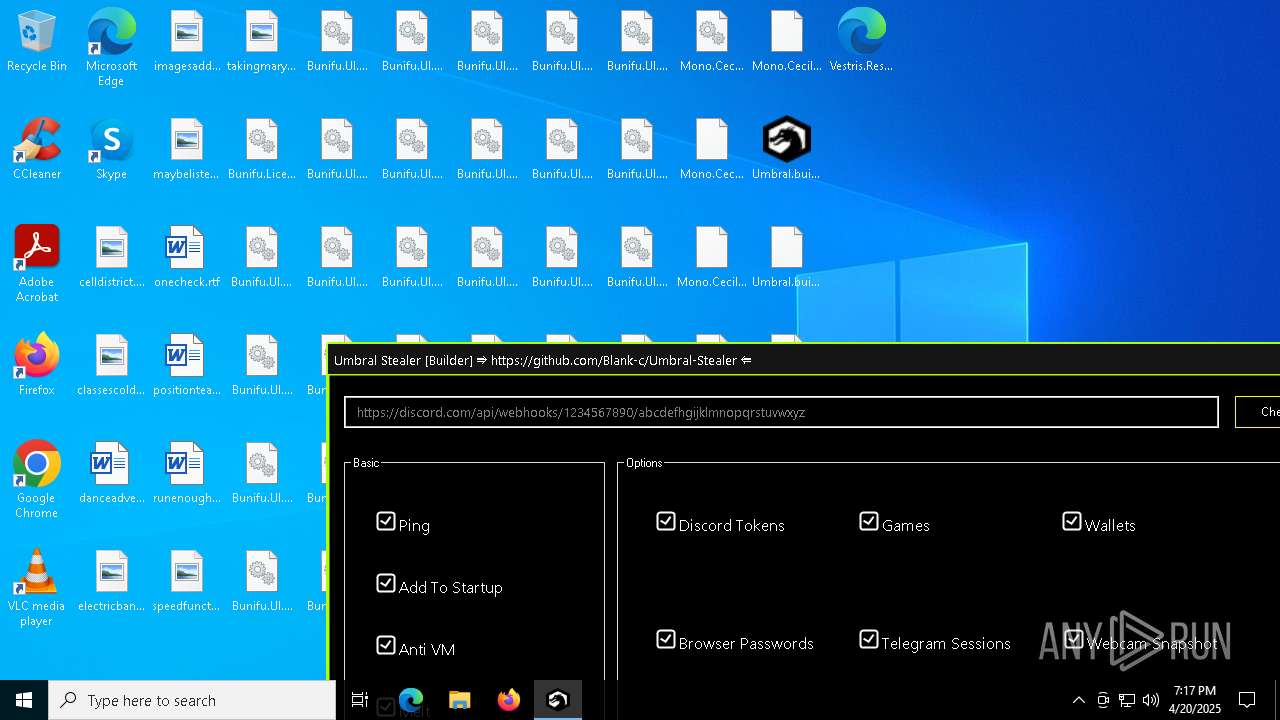Open the volume control tray icon
This screenshot has height=720, width=1280.
pyautogui.click(x=1151, y=700)
